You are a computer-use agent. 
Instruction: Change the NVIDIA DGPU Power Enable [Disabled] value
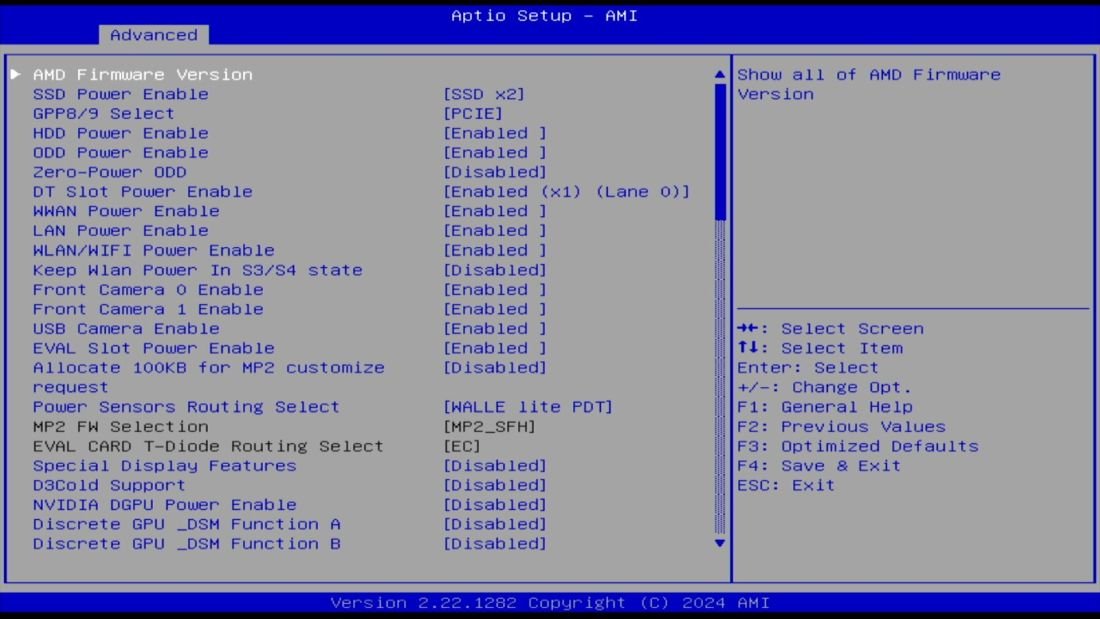494,505
